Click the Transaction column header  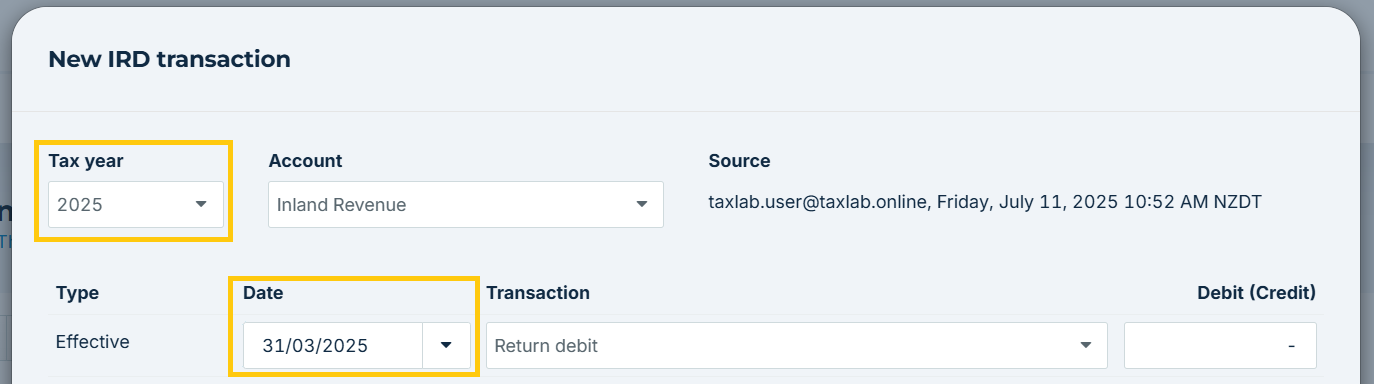(x=538, y=293)
